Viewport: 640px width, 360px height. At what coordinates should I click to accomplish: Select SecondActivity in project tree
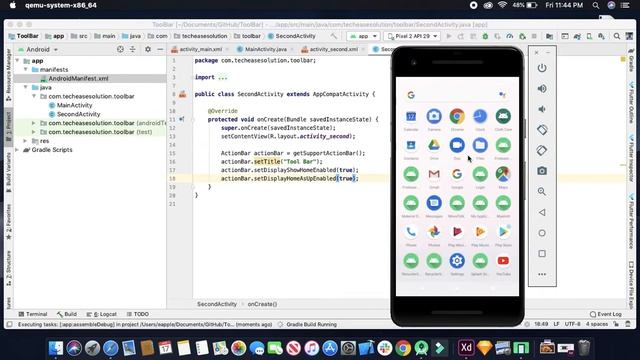(78, 114)
